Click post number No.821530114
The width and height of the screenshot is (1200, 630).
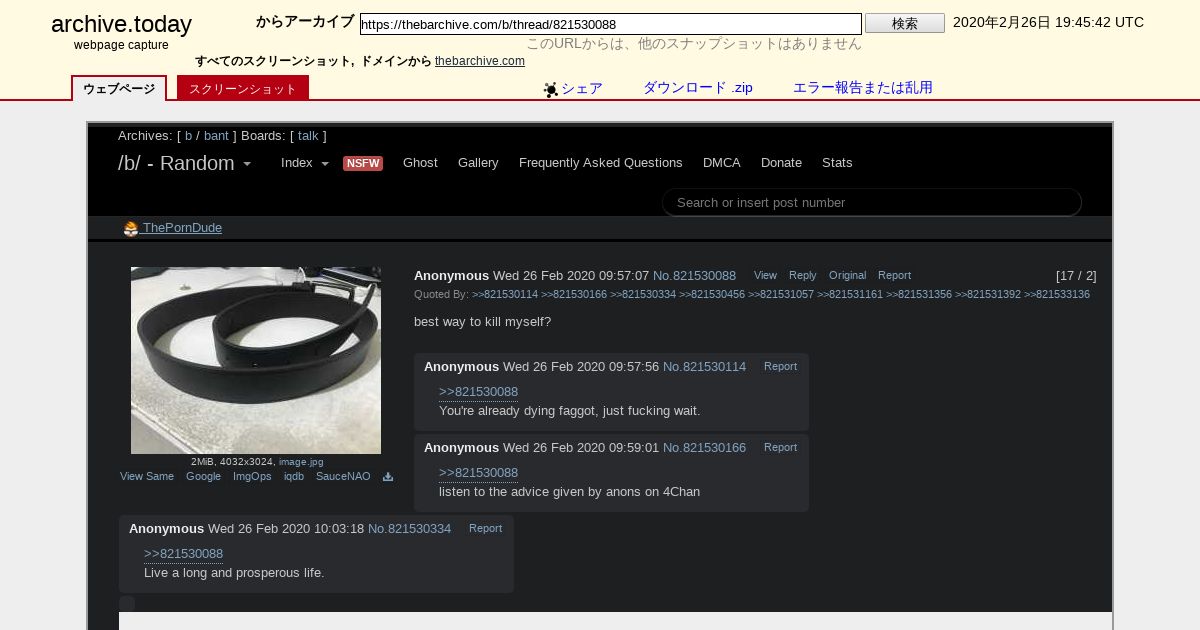click(704, 367)
